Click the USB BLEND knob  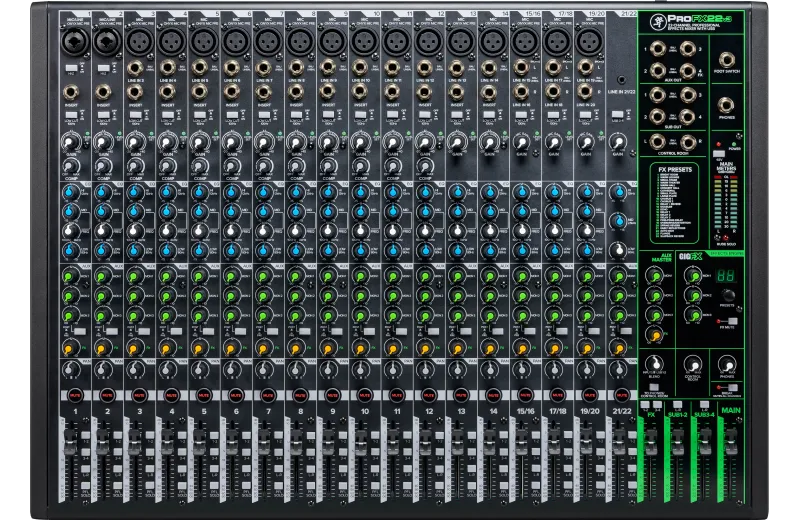(x=655, y=364)
